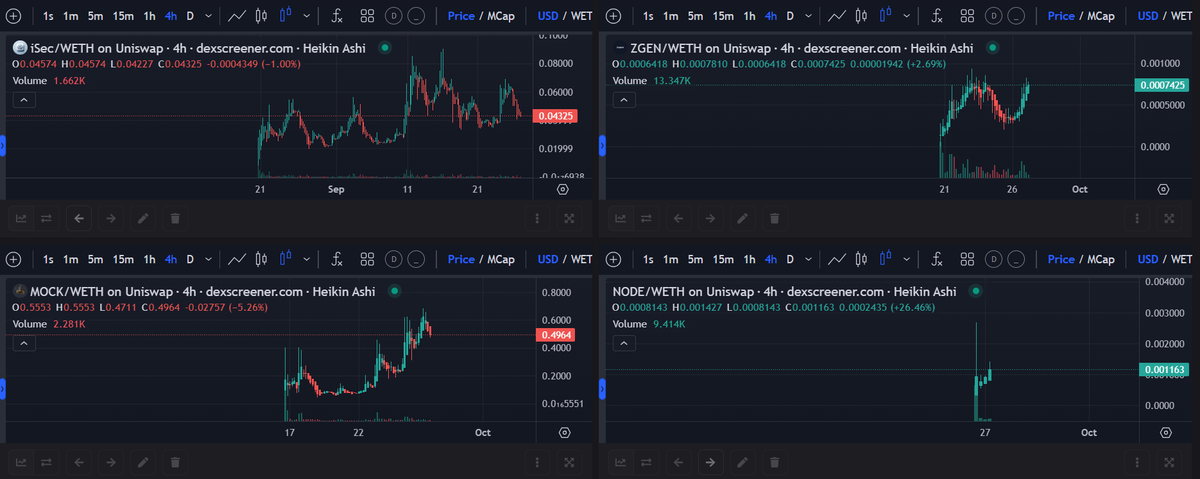The width and height of the screenshot is (1200, 479).
Task: Select the 1s timeframe on iSec toolbar
Action: [x=49, y=16]
